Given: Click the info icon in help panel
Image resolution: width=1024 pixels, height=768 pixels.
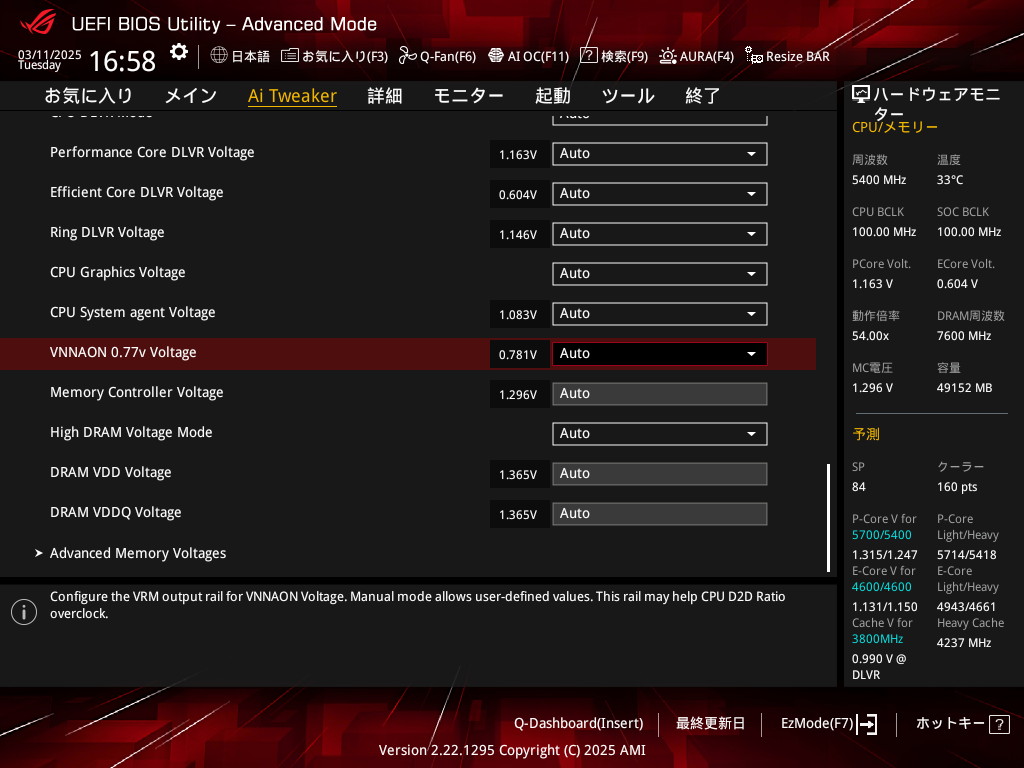Looking at the screenshot, I should tap(24, 612).
